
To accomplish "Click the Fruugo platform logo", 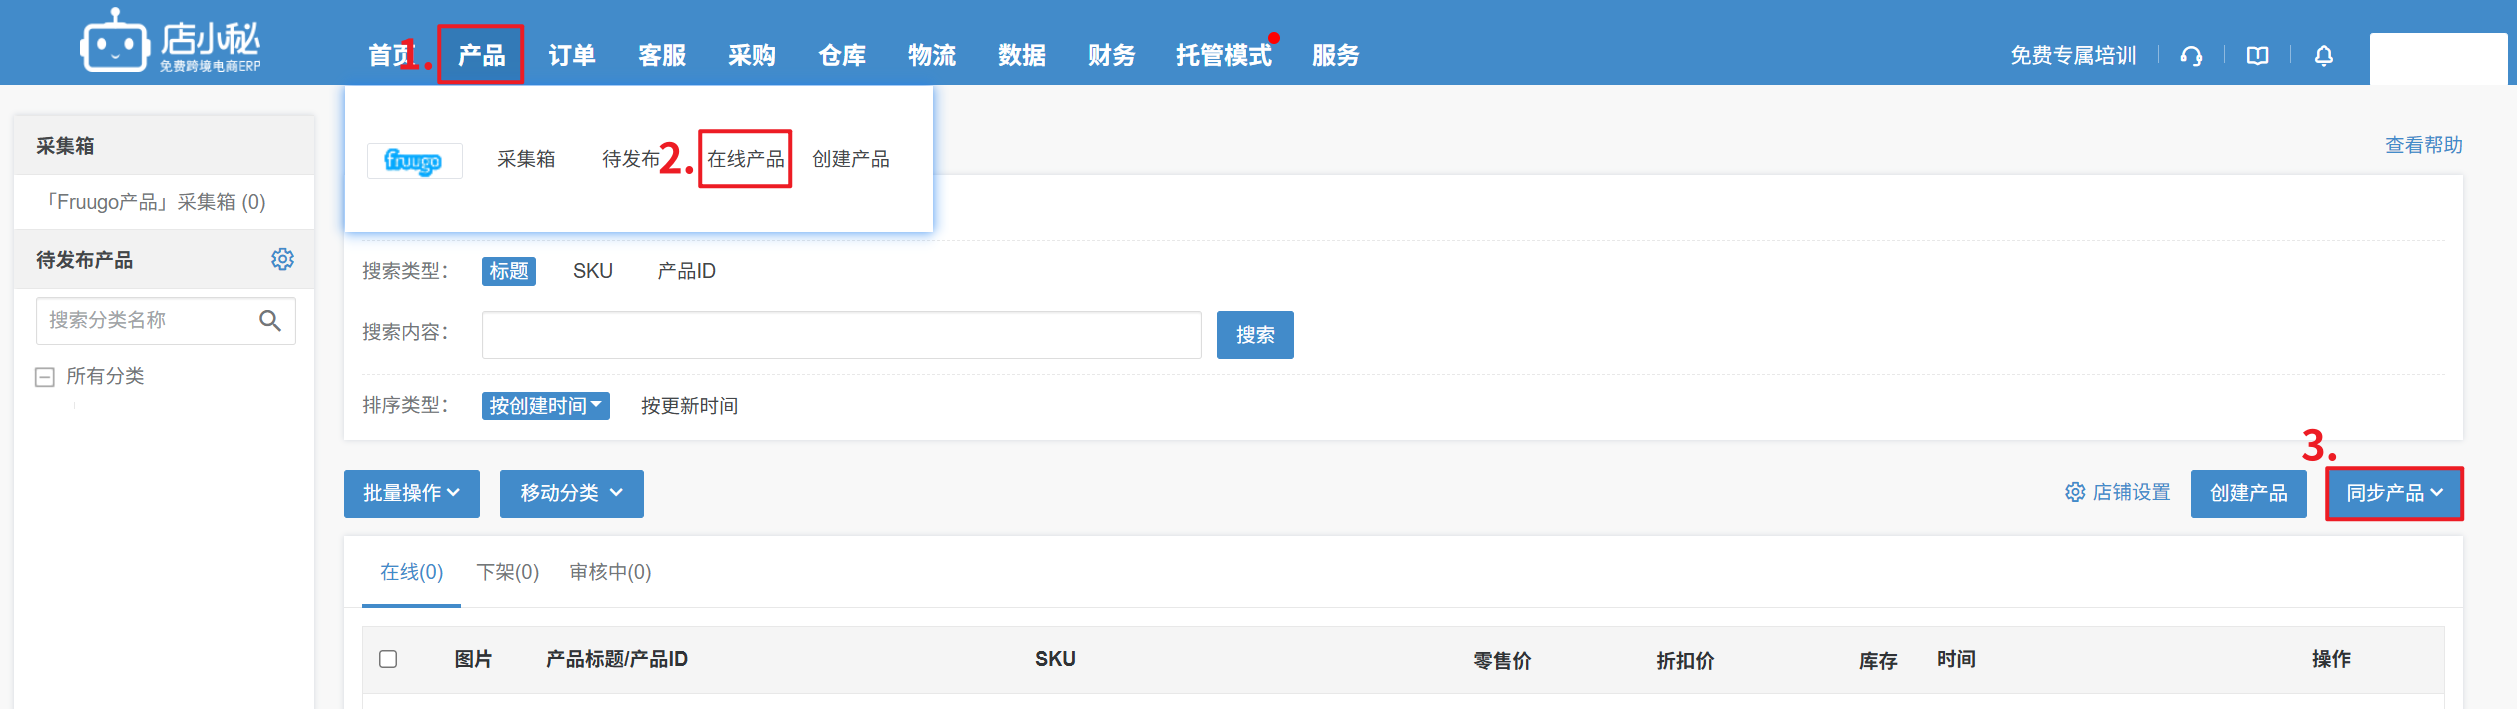I will click(414, 160).
